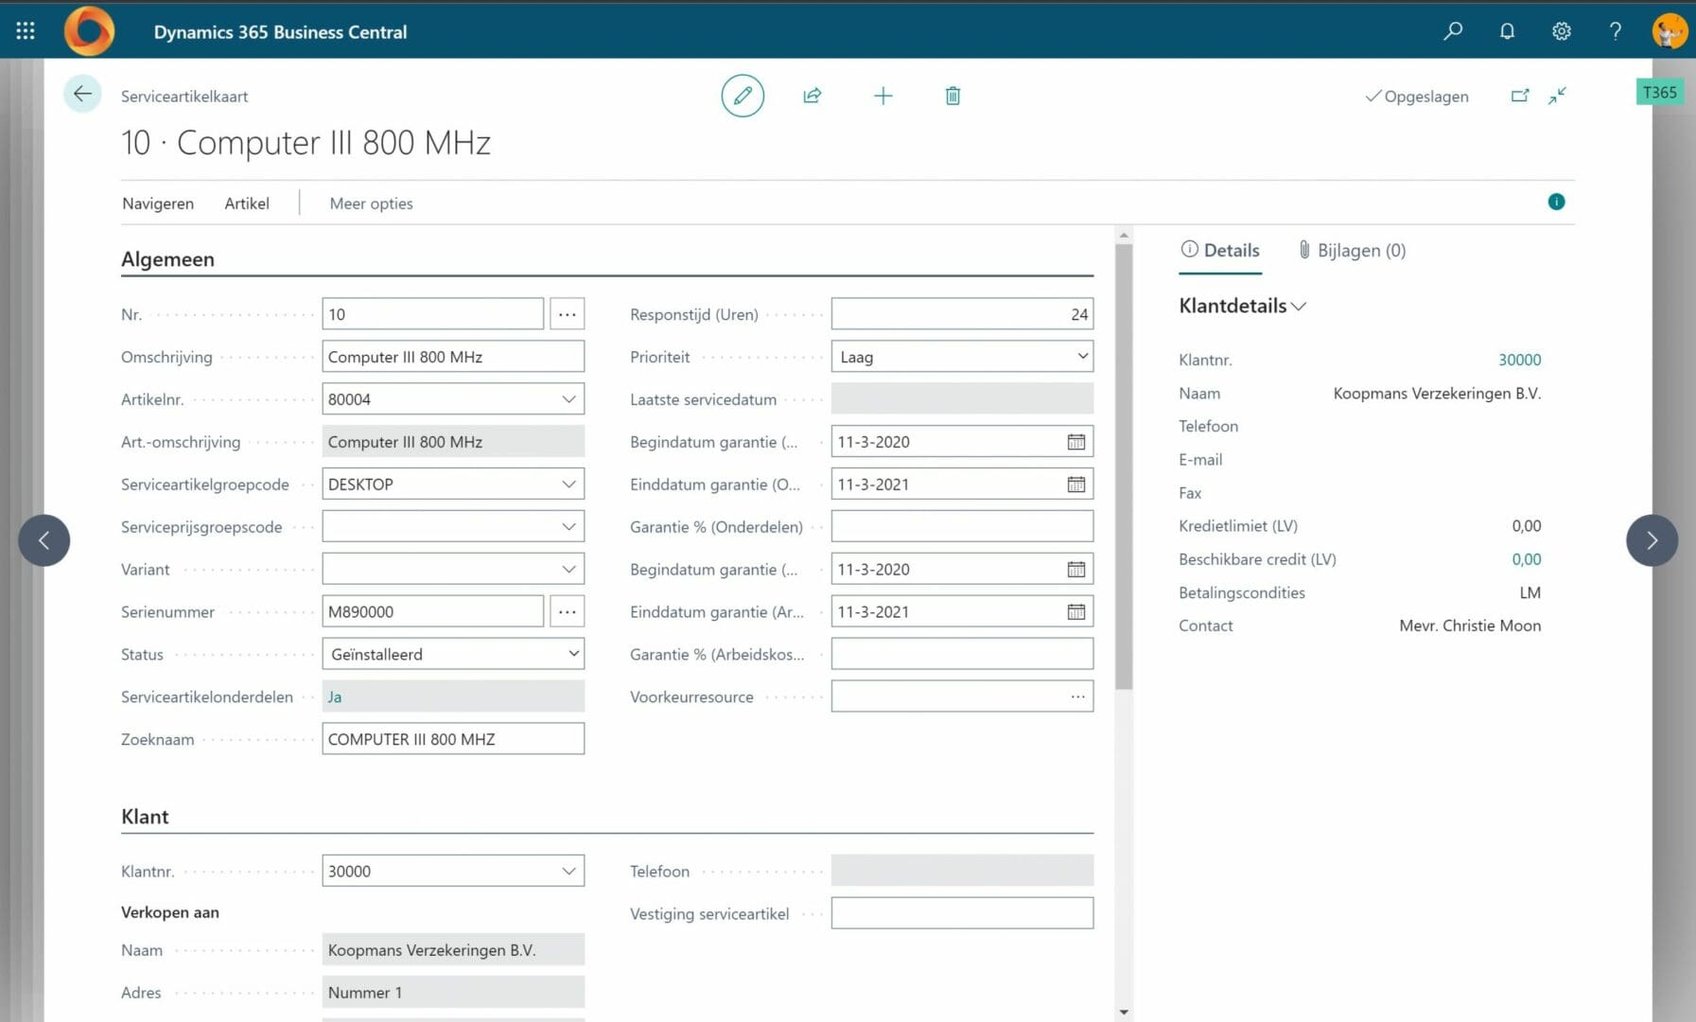
Task: Expand the Serviceartikelgroepcode dropdown
Action: [569, 484]
